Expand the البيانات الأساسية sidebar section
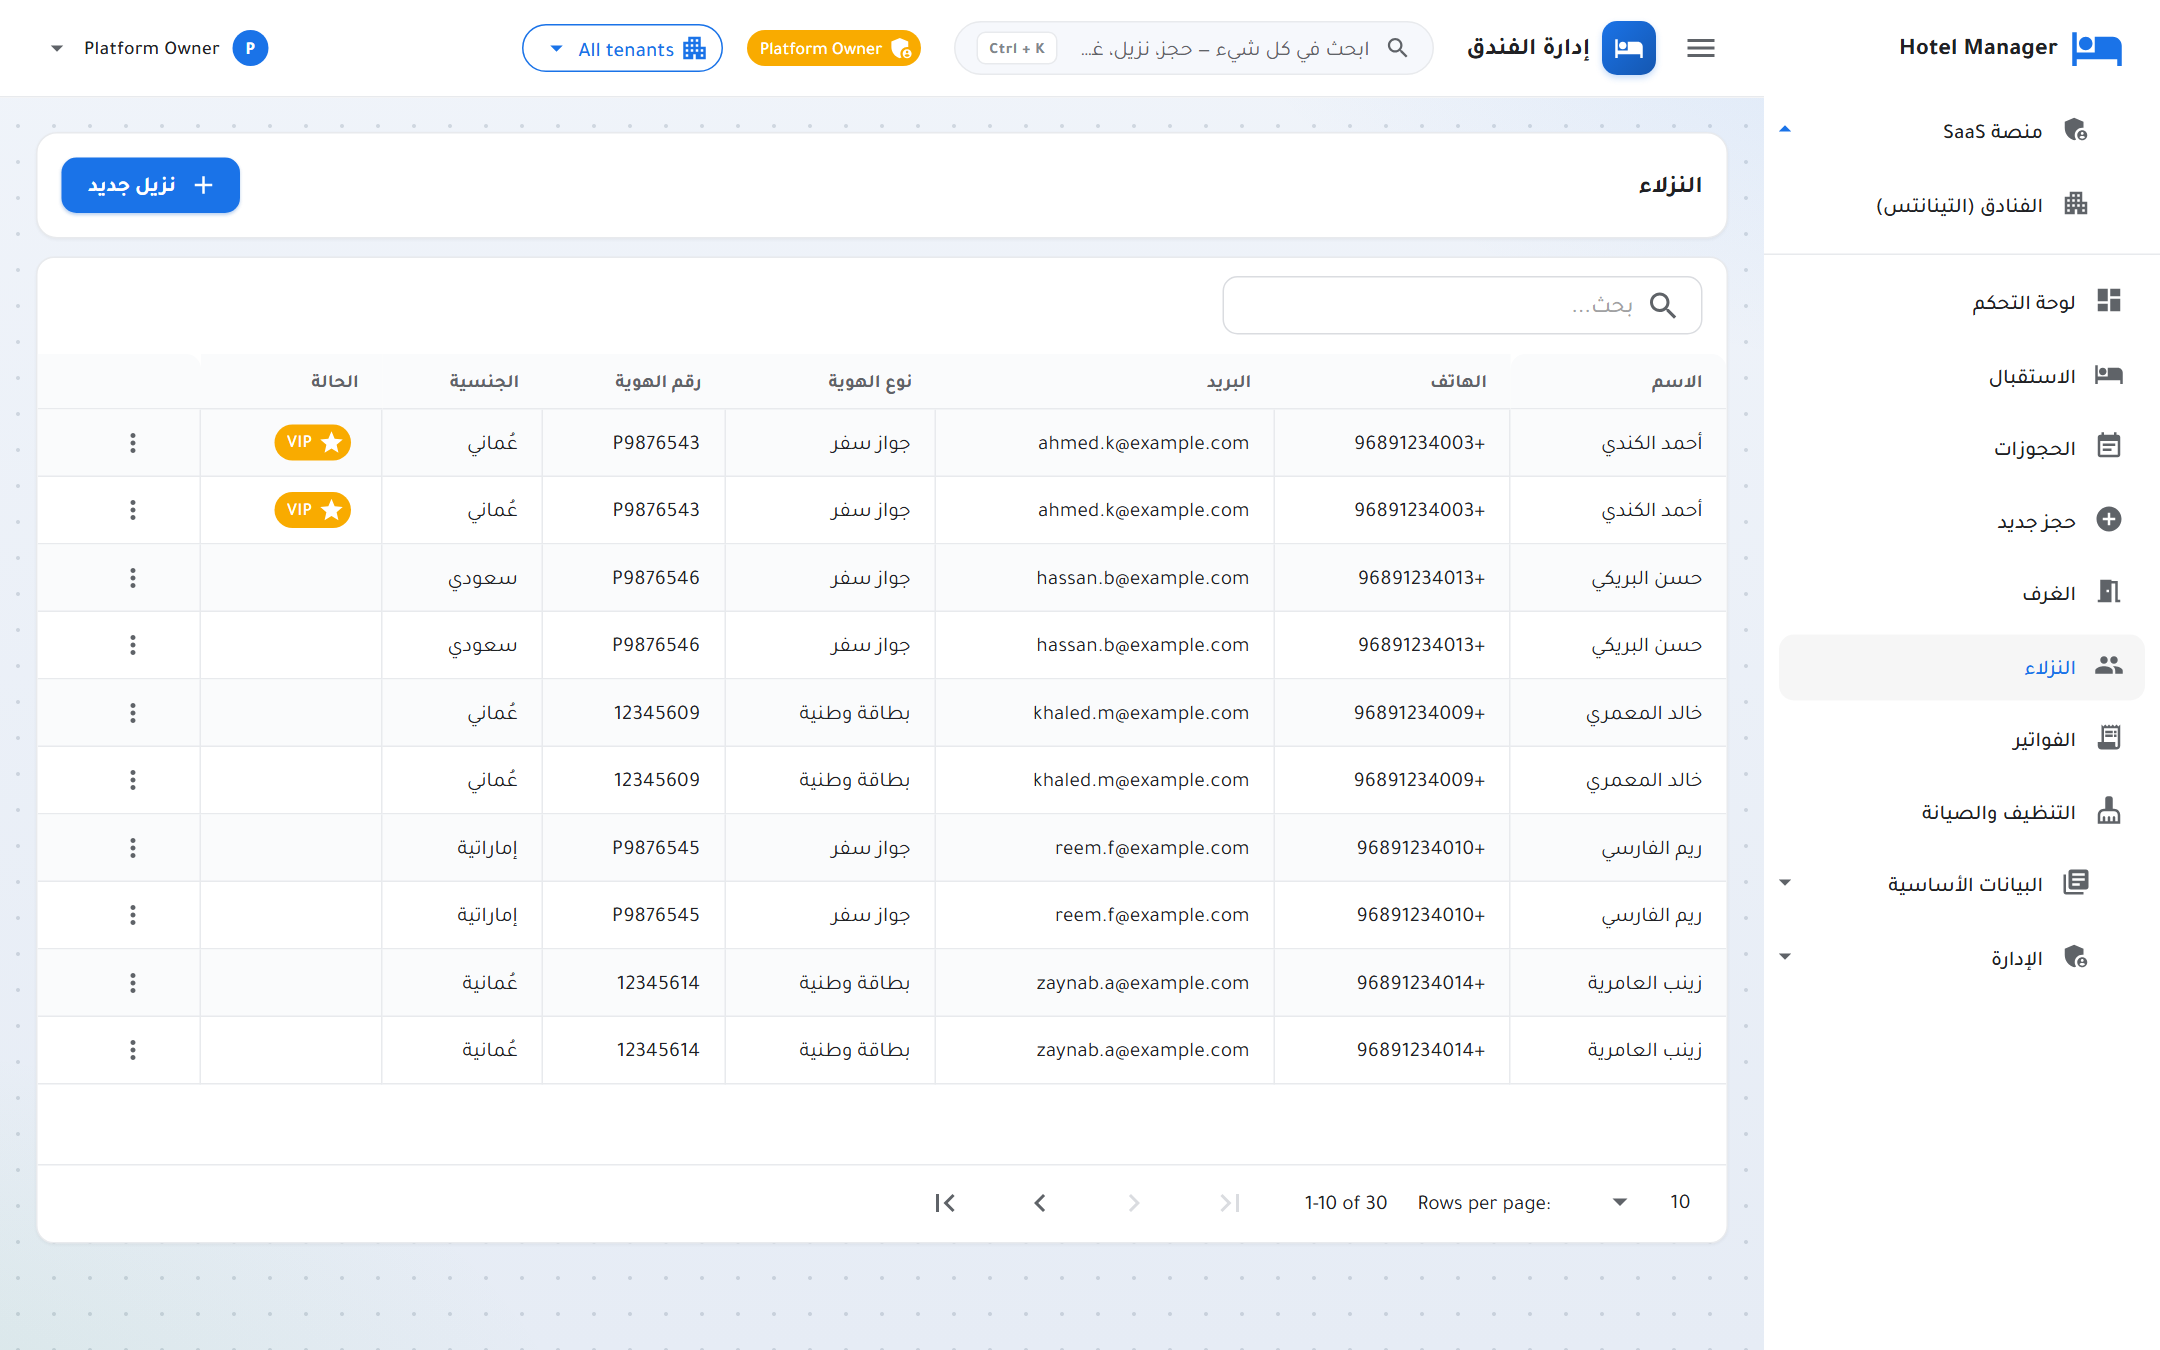The image size is (2160, 1350). (1785, 882)
